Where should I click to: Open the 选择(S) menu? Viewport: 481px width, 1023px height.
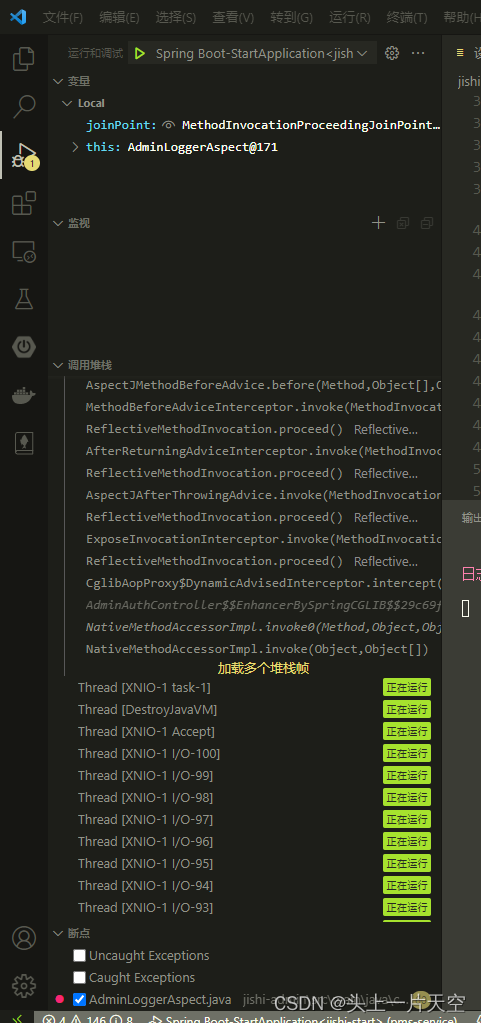coord(176,18)
